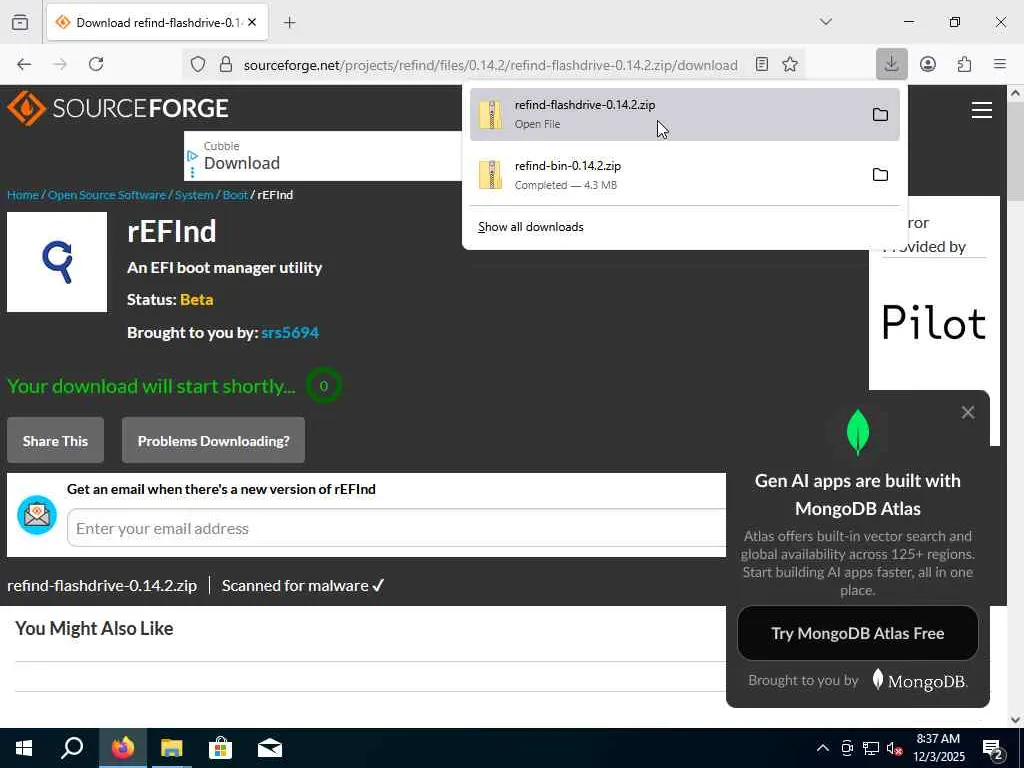Follow the Home breadcrumb link
The width and height of the screenshot is (1024, 768).
(x=23, y=195)
